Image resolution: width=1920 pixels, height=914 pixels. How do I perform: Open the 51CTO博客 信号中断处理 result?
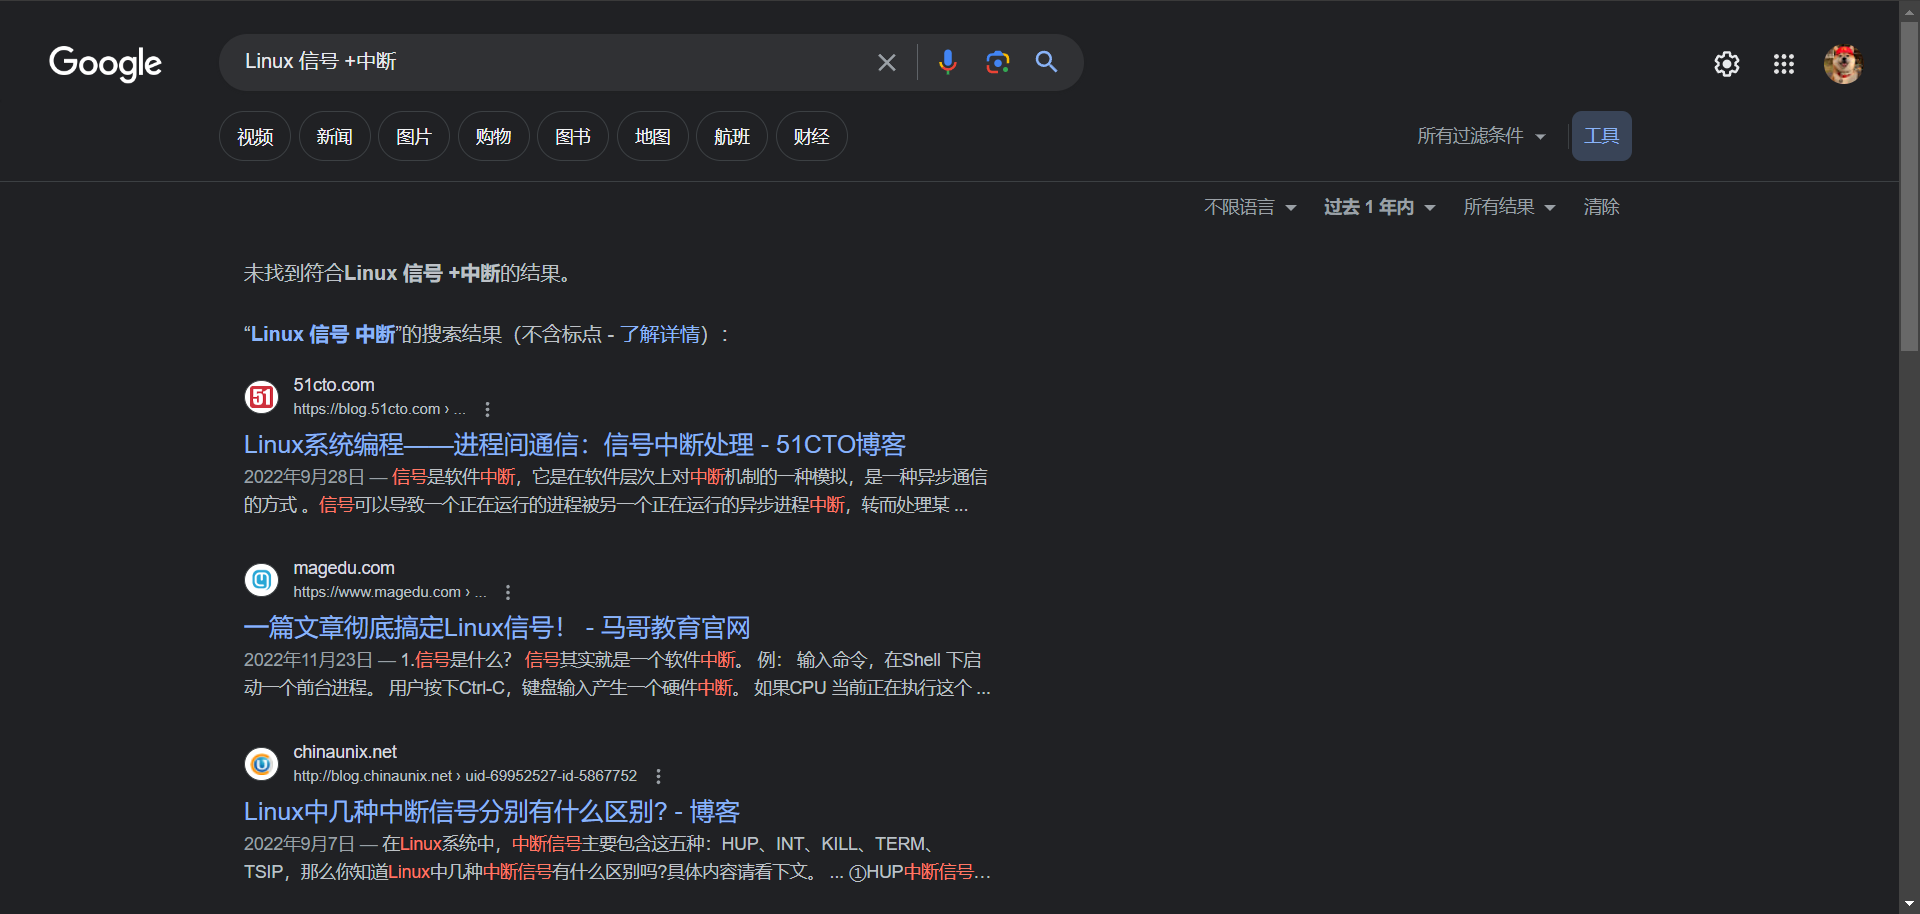click(575, 444)
